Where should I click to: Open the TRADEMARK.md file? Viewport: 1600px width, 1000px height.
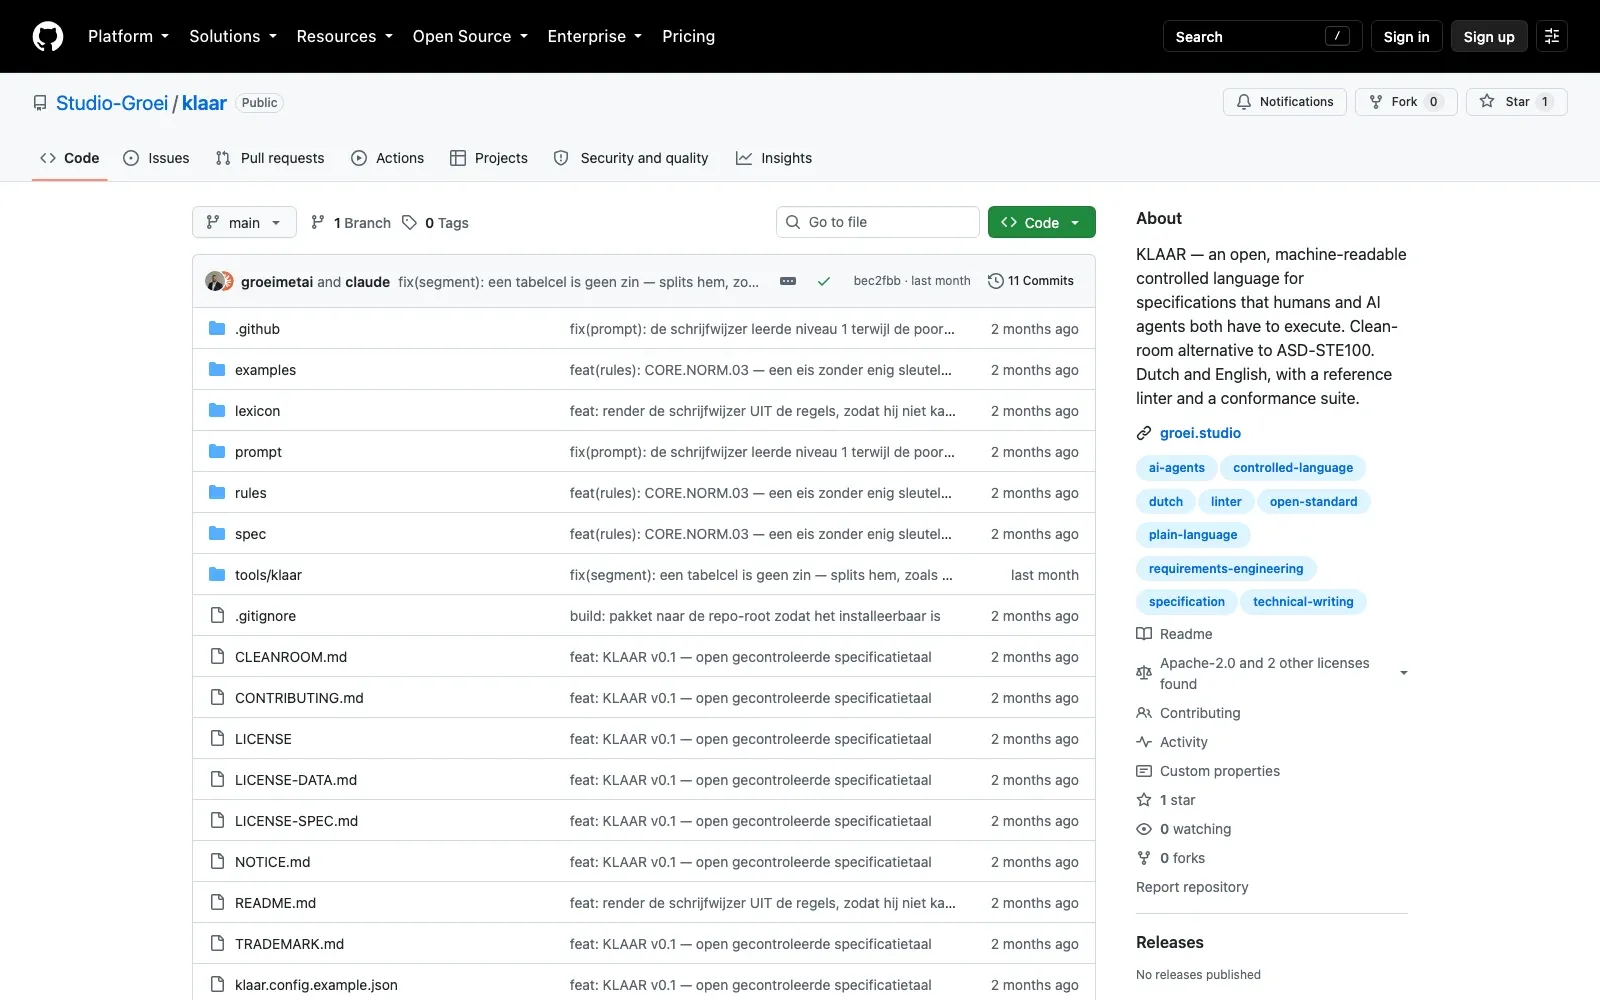[x=289, y=944]
